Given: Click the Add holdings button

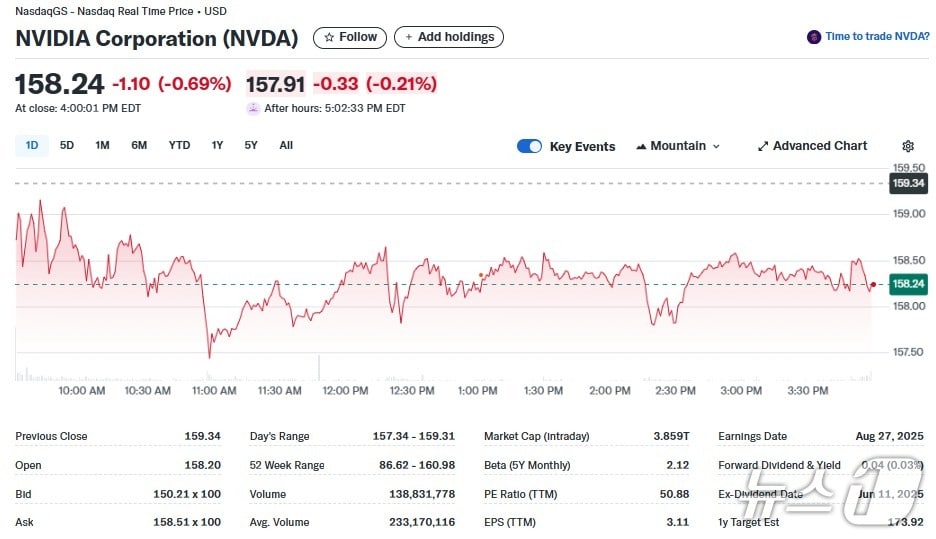Looking at the screenshot, I should 449,37.
